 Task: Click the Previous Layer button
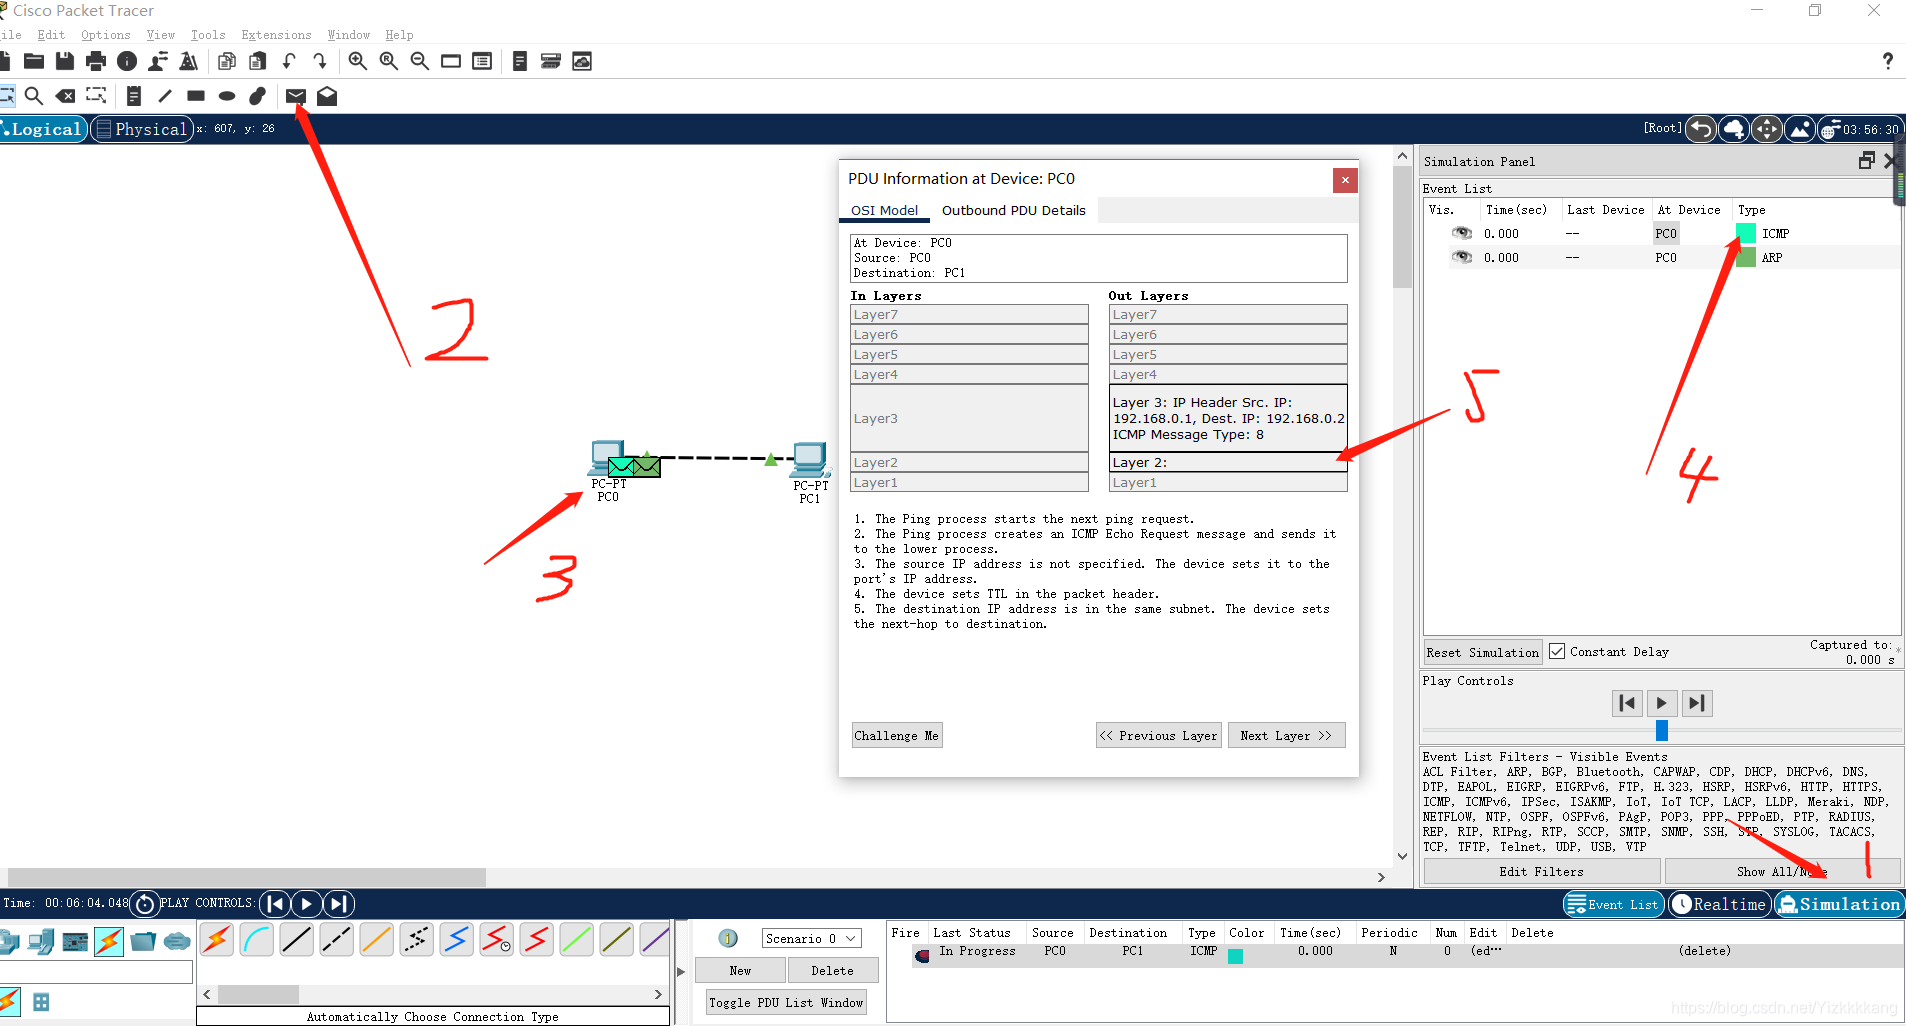tap(1158, 735)
